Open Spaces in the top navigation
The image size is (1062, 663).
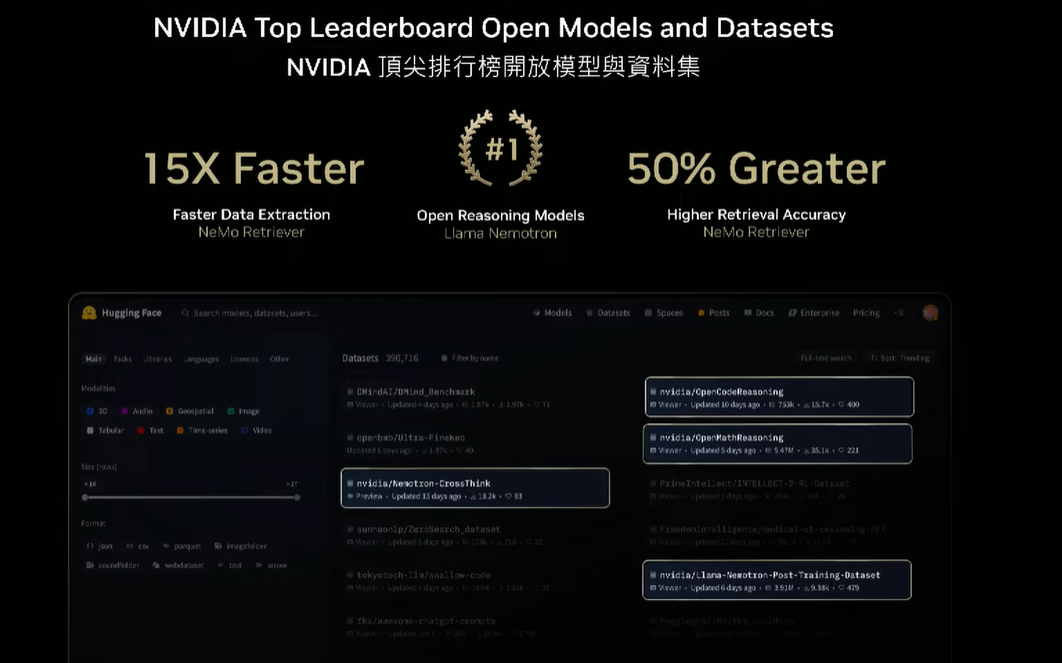[664, 313]
